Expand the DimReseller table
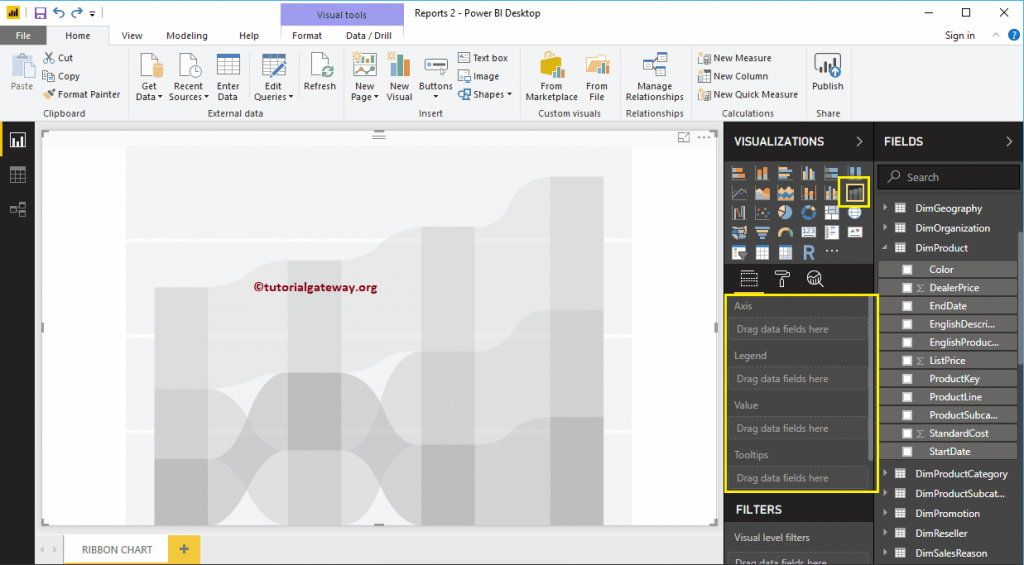The width and height of the screenshot is (1024, 565). tap(886, 533)
